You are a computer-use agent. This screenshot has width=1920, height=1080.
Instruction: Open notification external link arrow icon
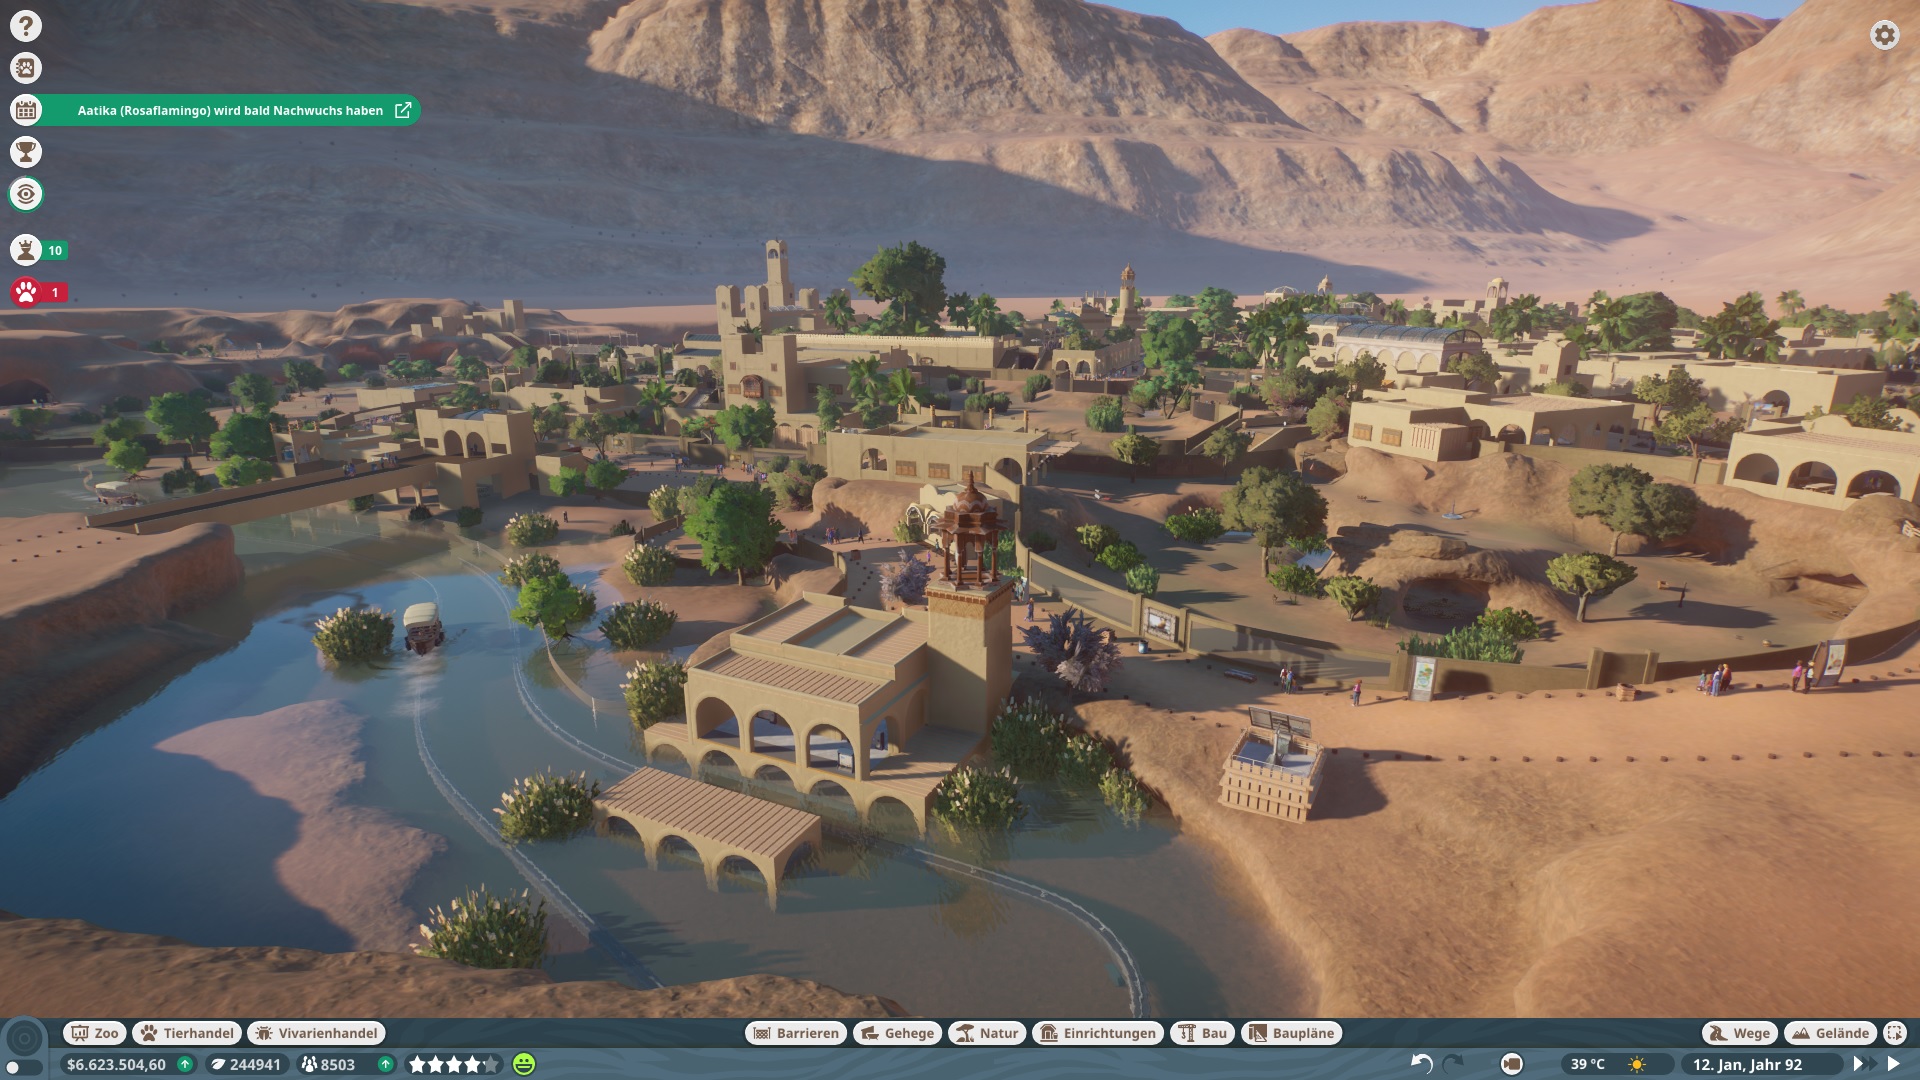[403, 110]
